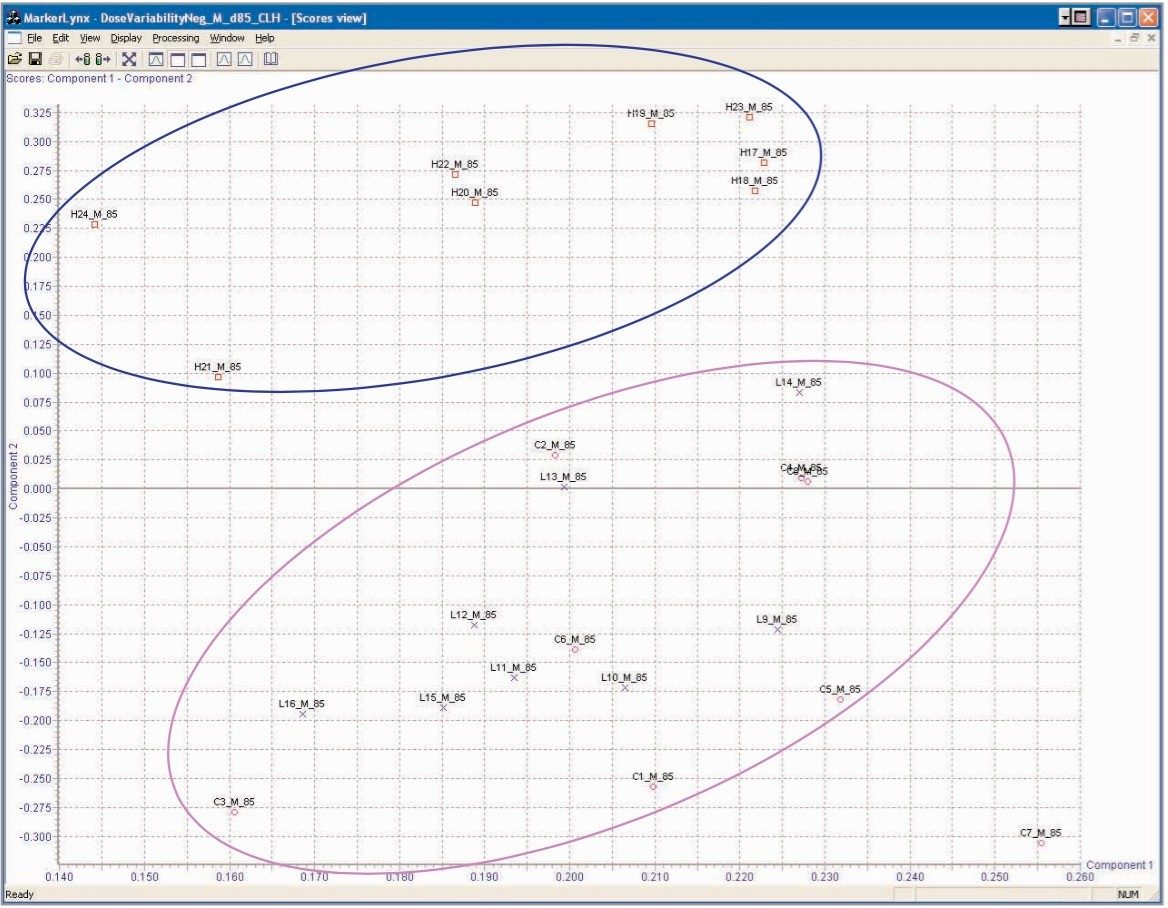Select data point L14_M_85
This screenshot has width=1168, height=908.
799,393
